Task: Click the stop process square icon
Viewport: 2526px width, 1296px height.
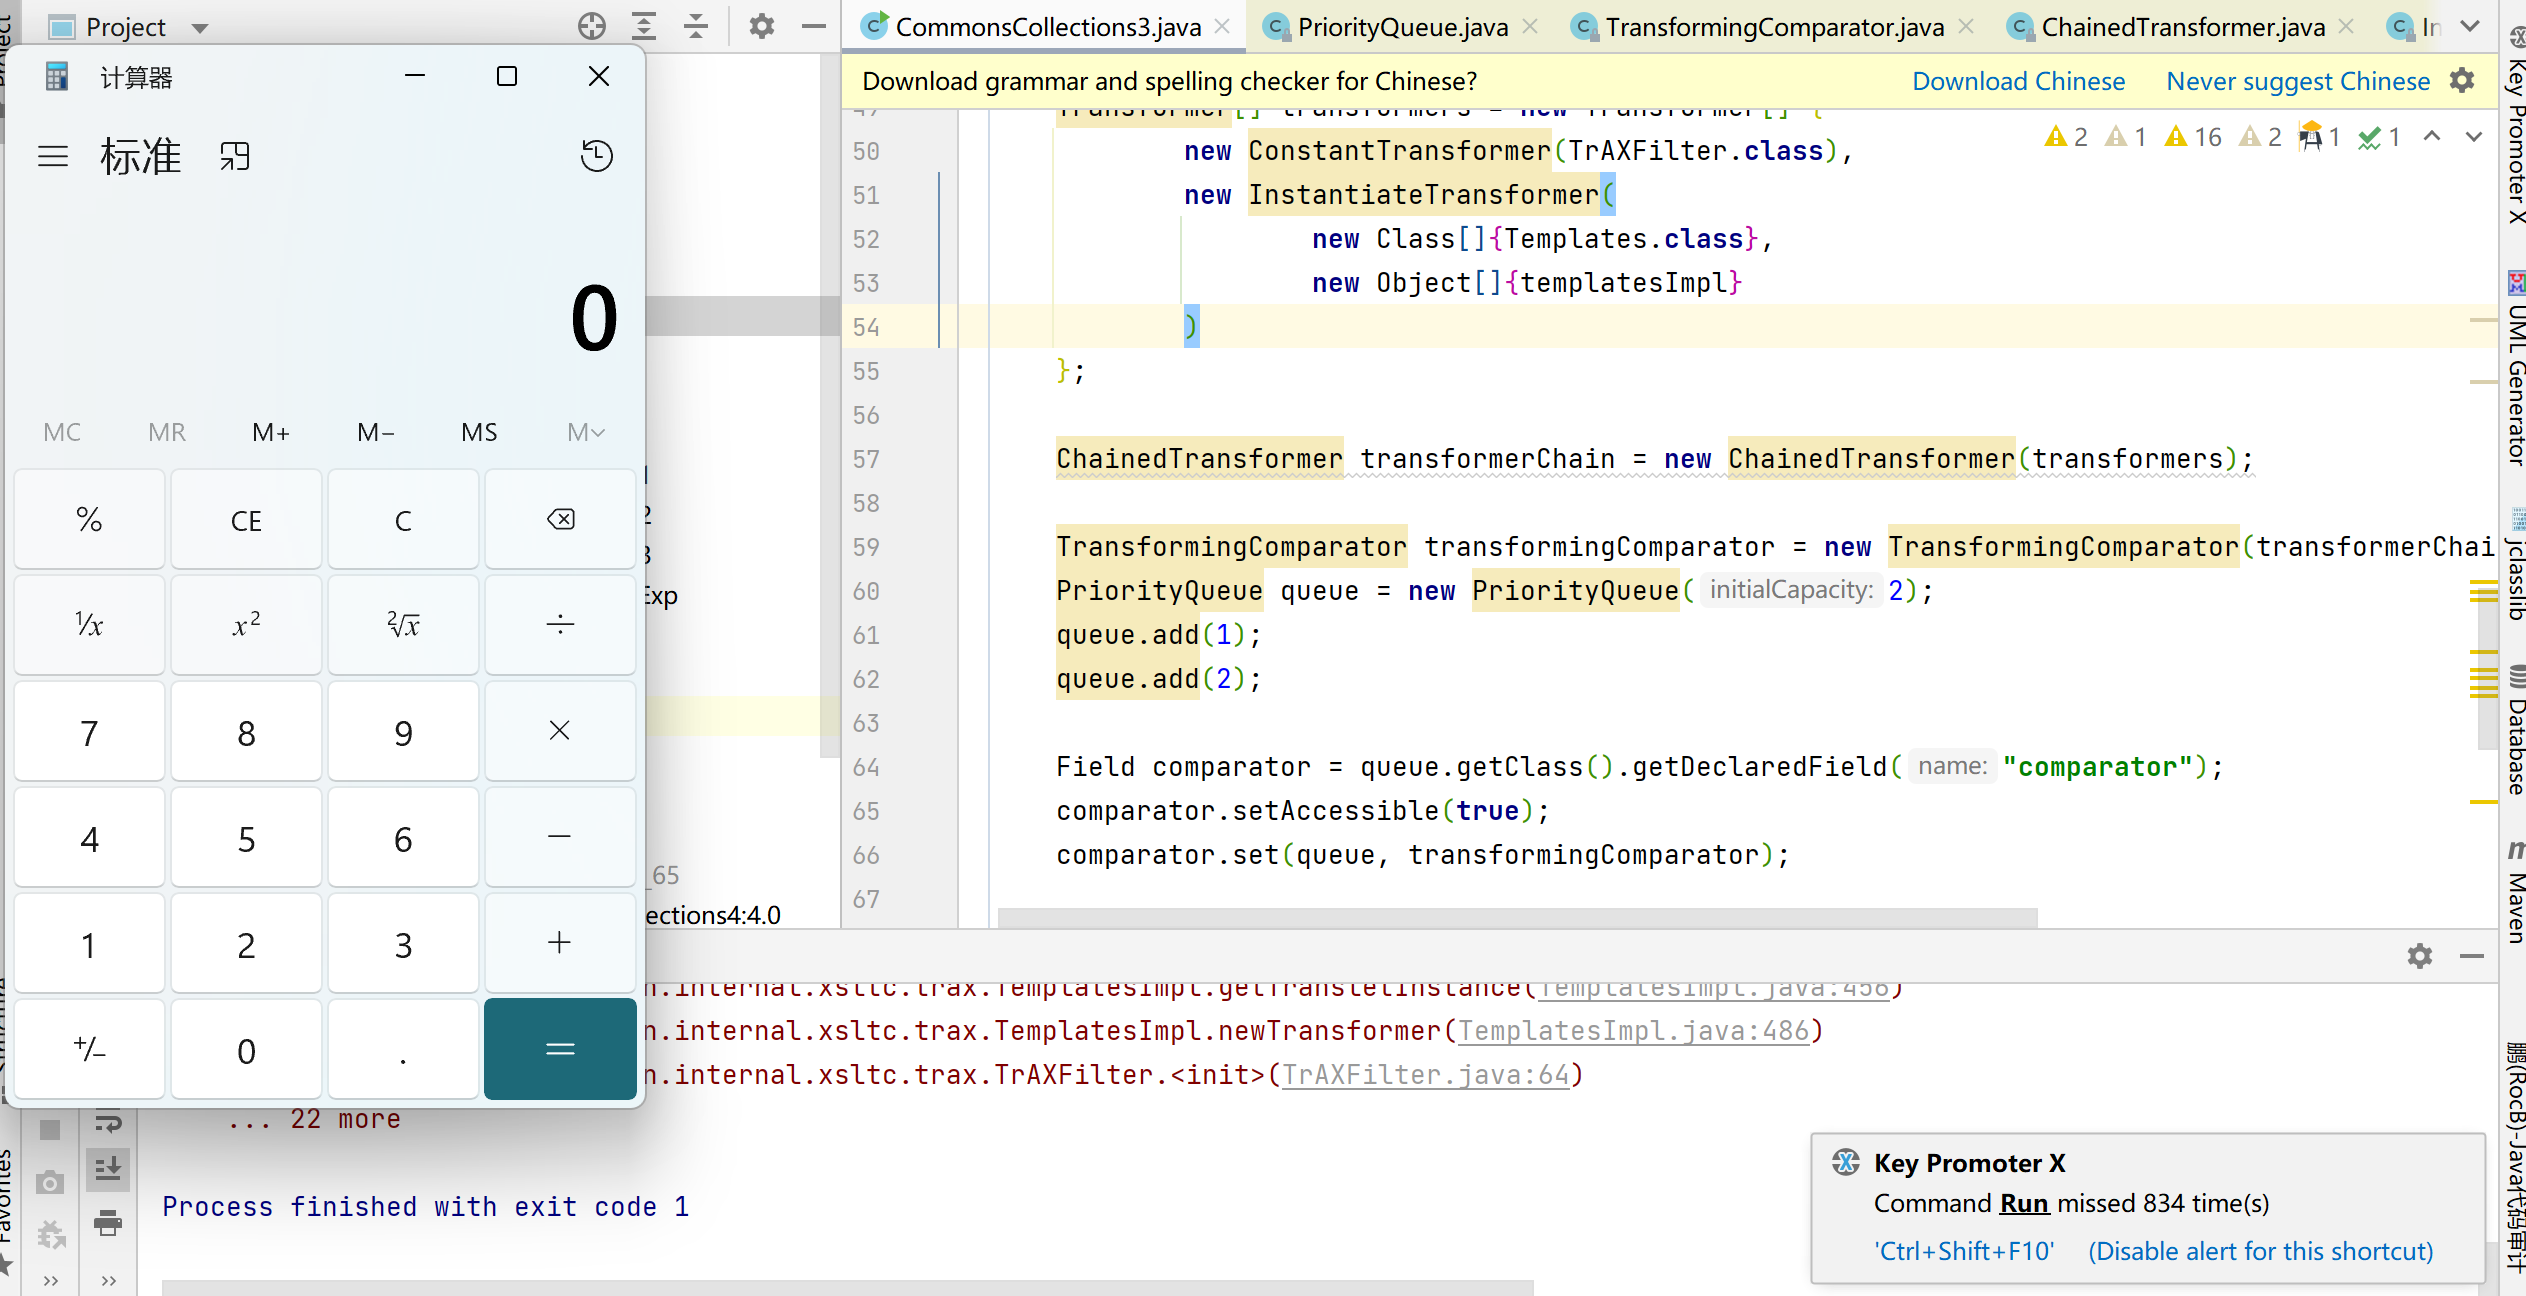Action: [x=50, y=1130]
